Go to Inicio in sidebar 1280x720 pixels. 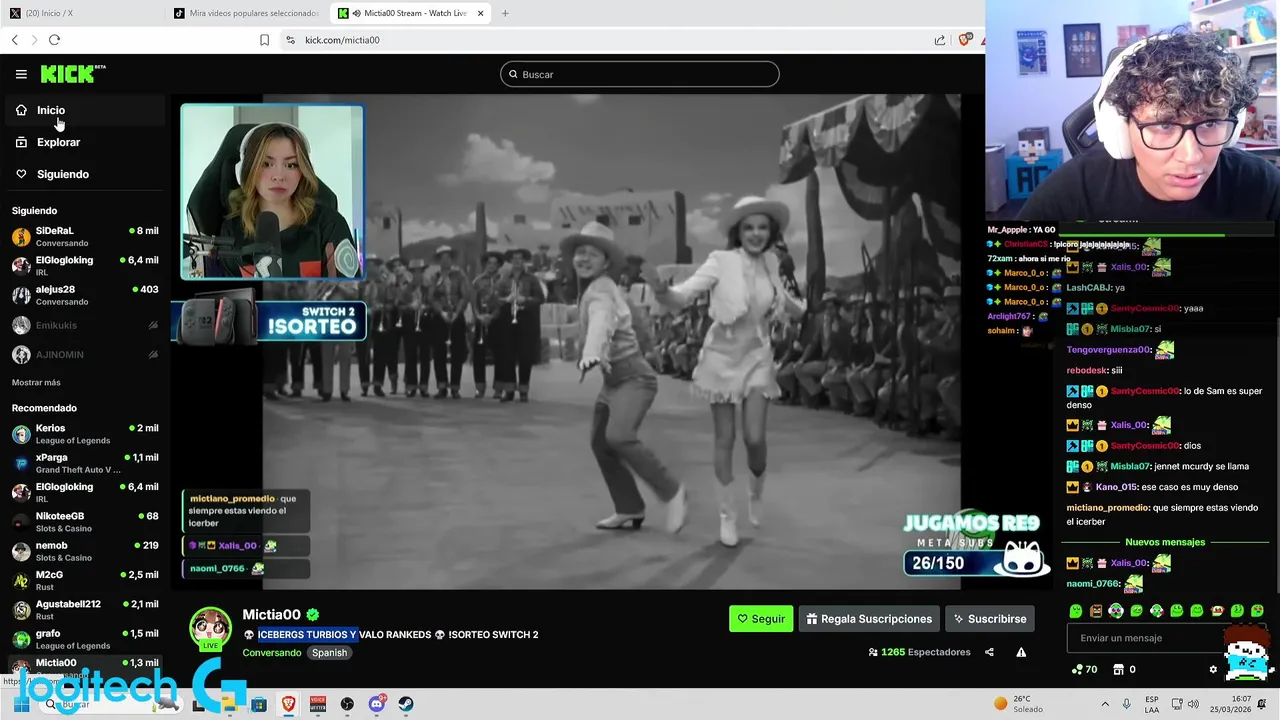84,110
